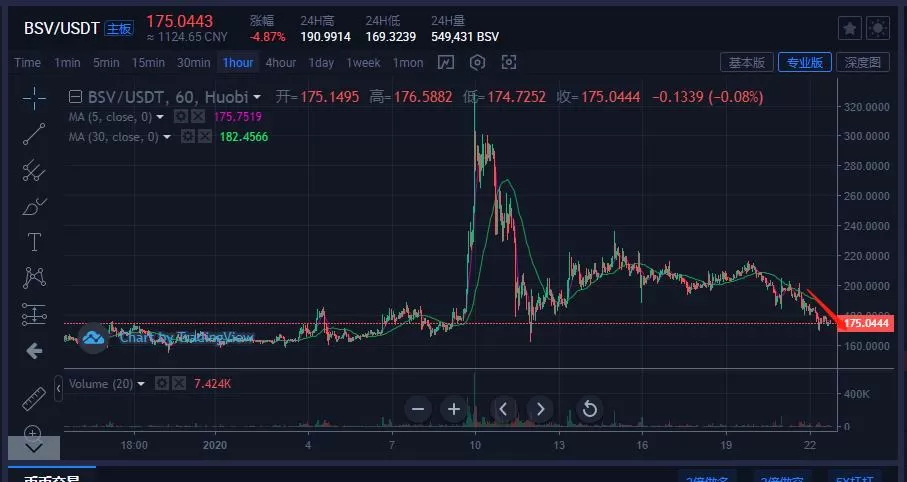Select the crosshair cursor tool
This screenshot has height=482, width=907.
pos(34,98)
